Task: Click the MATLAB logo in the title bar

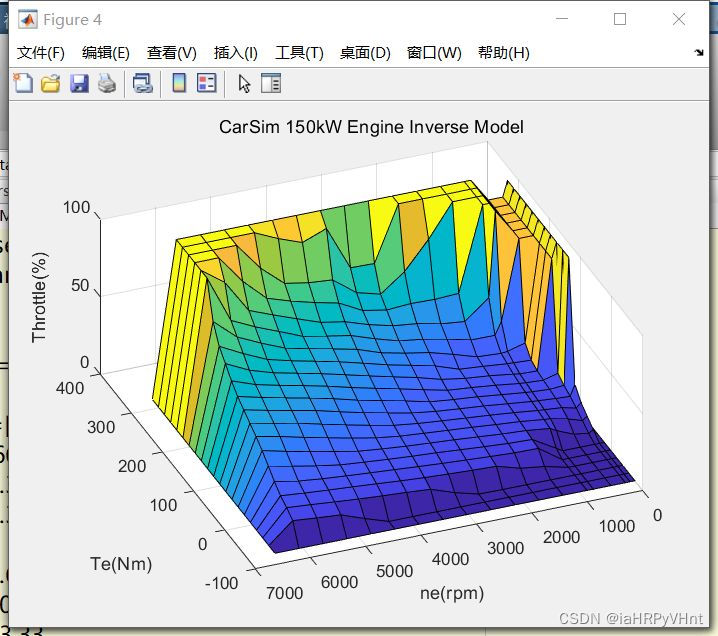Action: pos(27,19)
